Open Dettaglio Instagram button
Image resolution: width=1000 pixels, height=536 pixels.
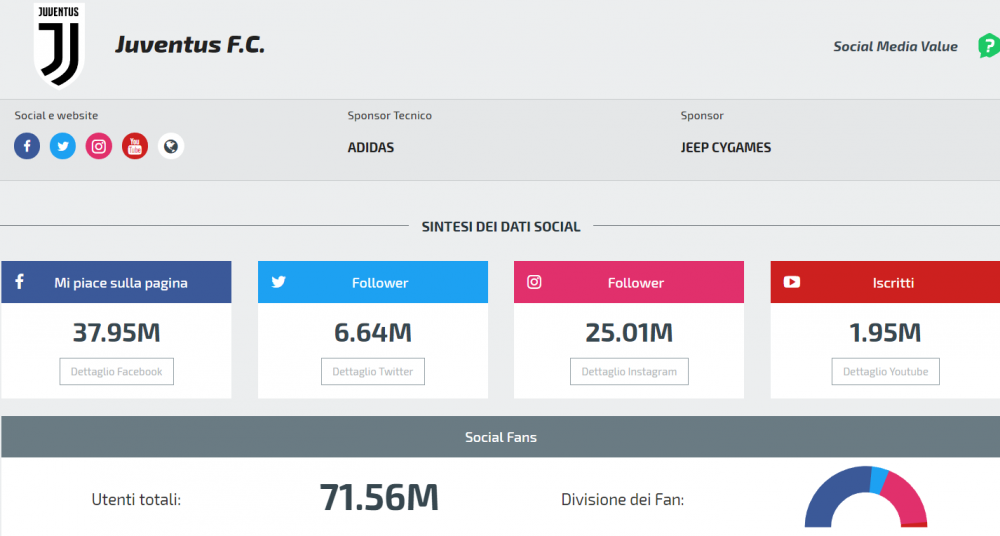[x=629, y=371]
